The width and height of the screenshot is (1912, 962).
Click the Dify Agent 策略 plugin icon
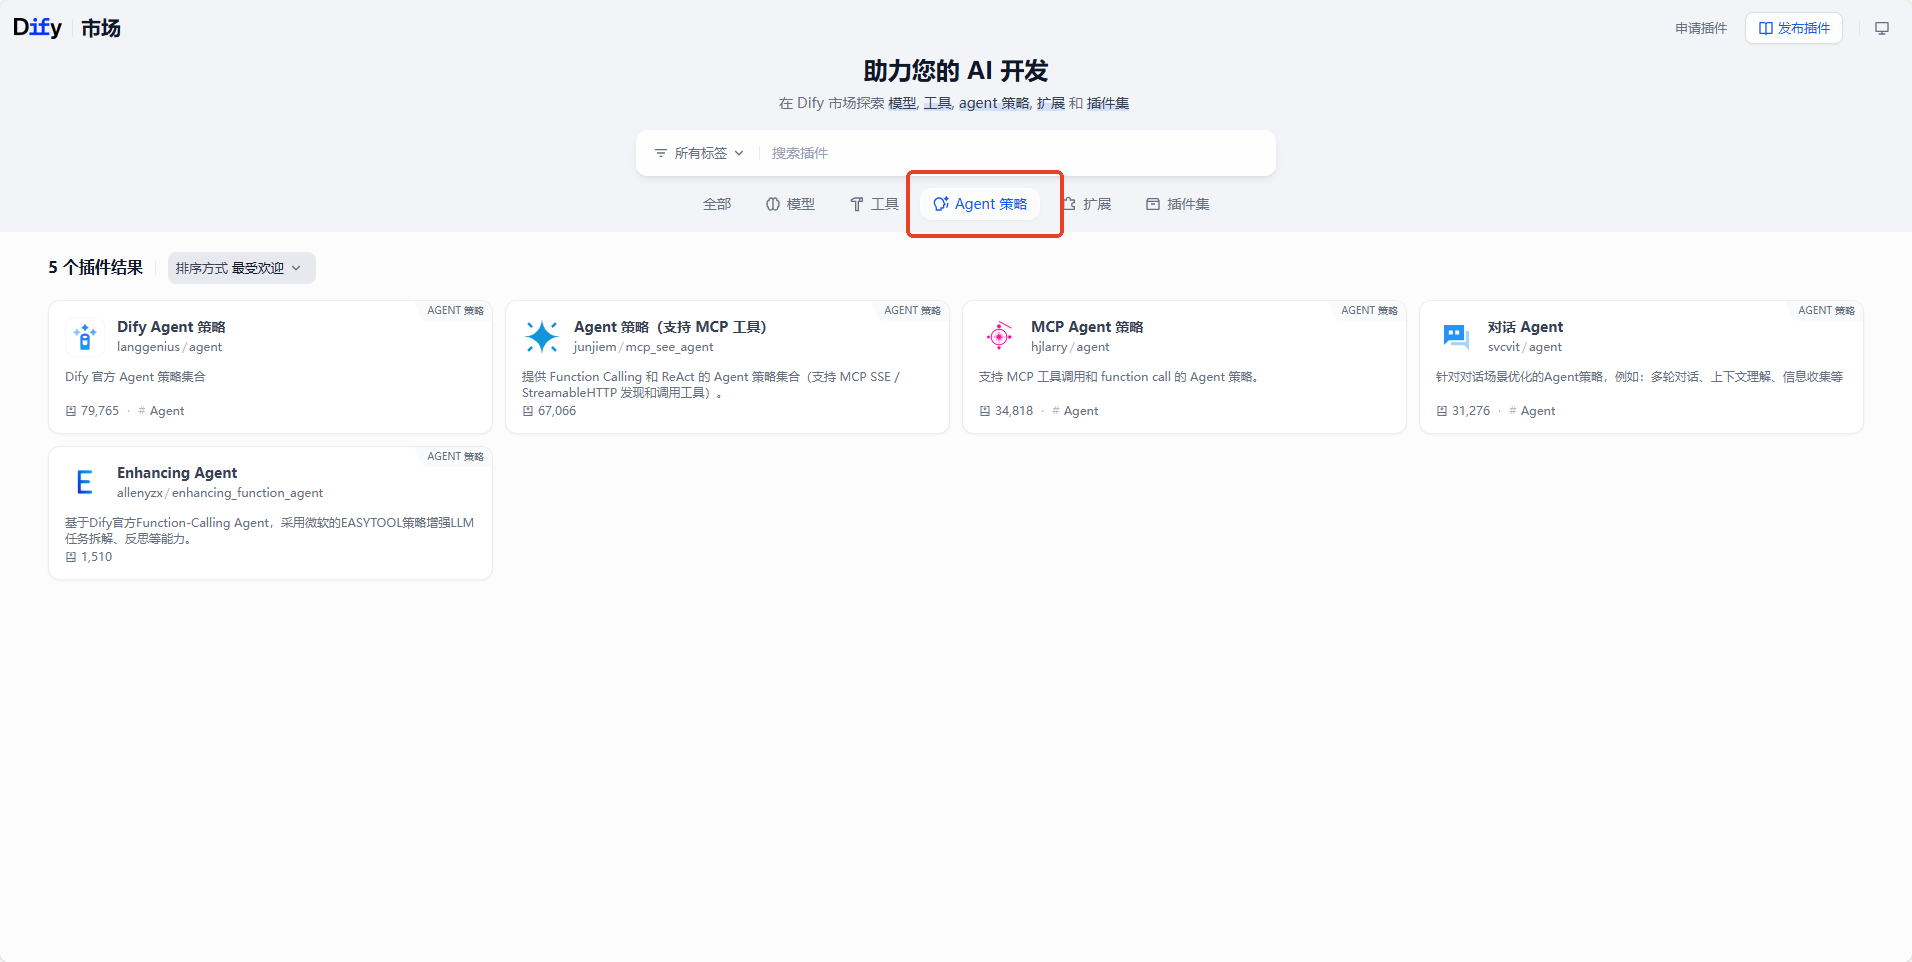85,337
